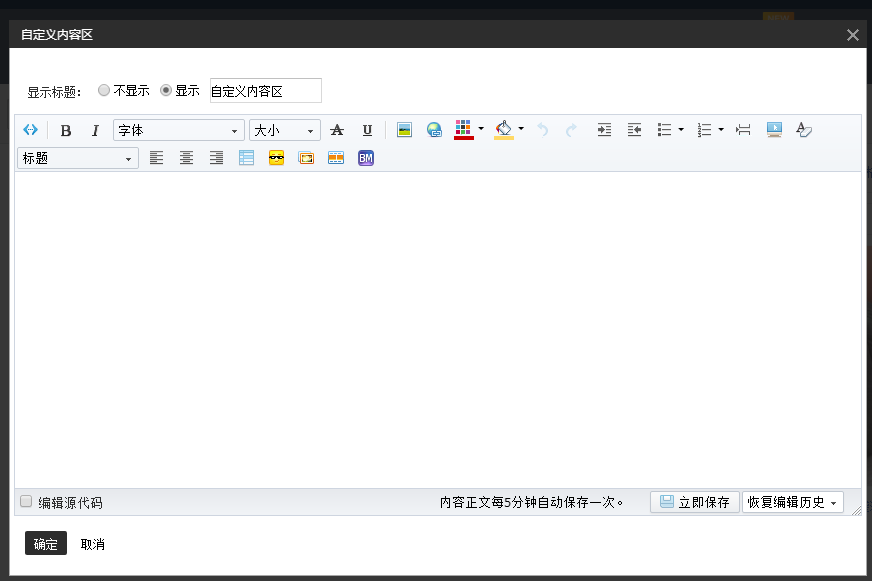Open the 字体 font dropdown
Image resolution: width=872 pixels, height=581 pixels.
(x=179, y=130)
